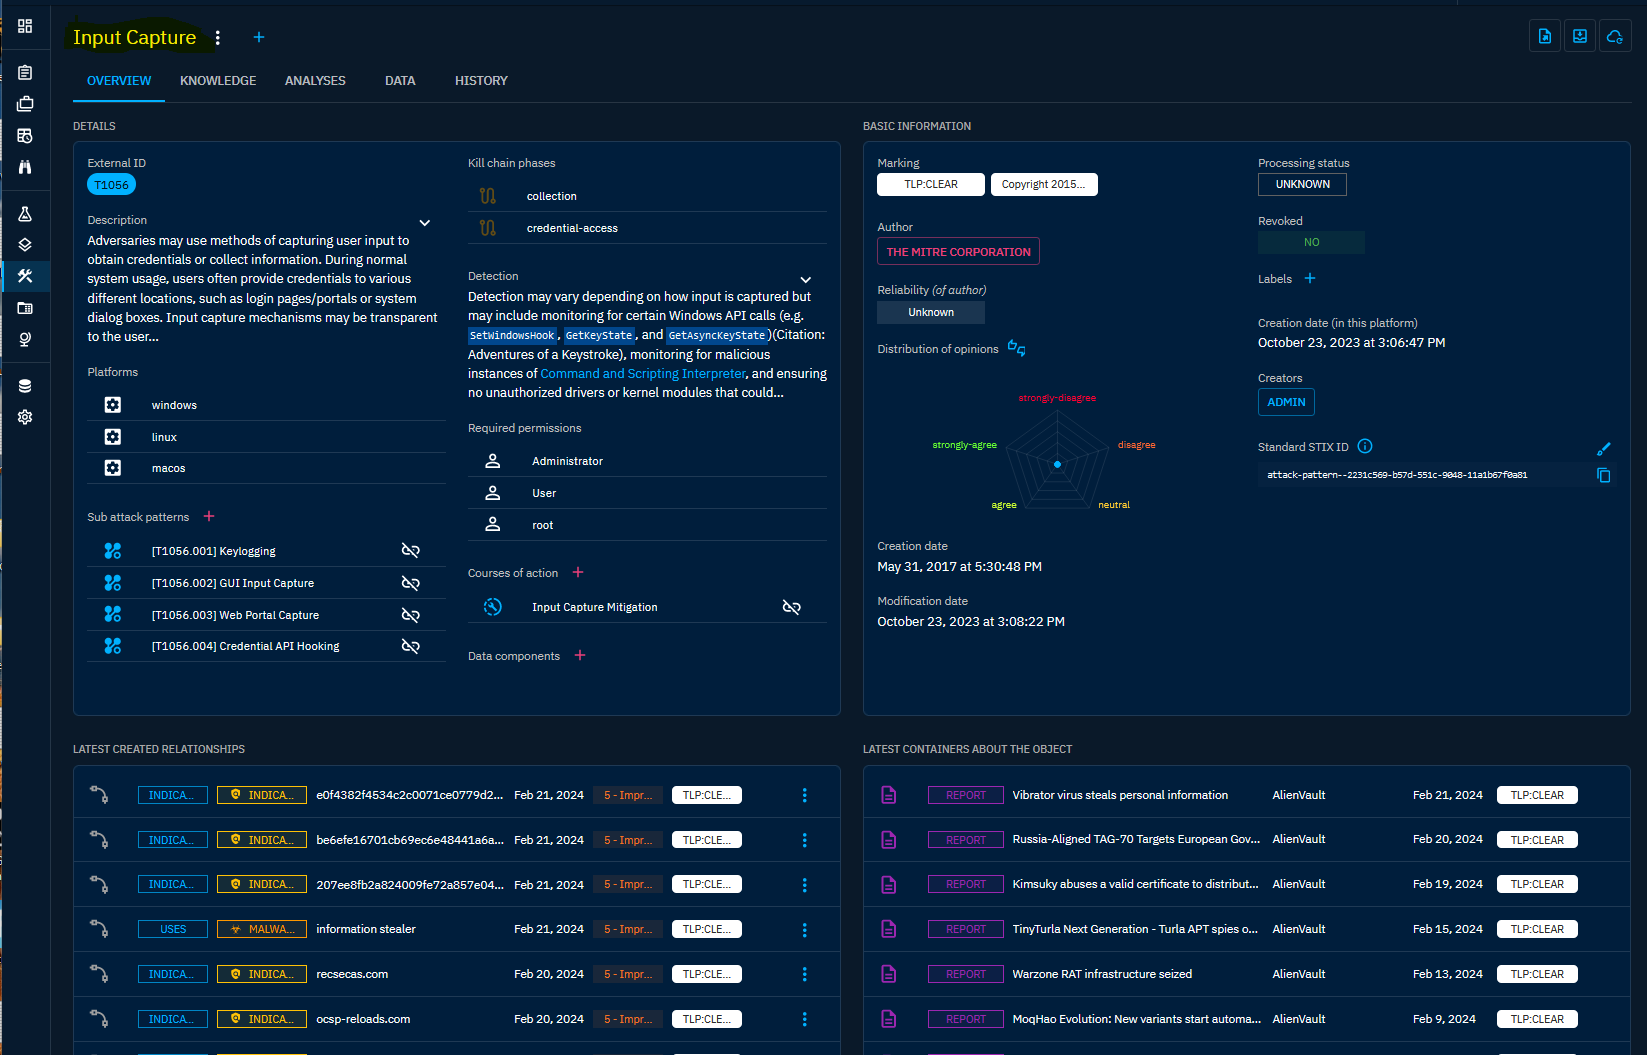Open the History tab
The image size is (1647, 1055).
tap(481, 81)
